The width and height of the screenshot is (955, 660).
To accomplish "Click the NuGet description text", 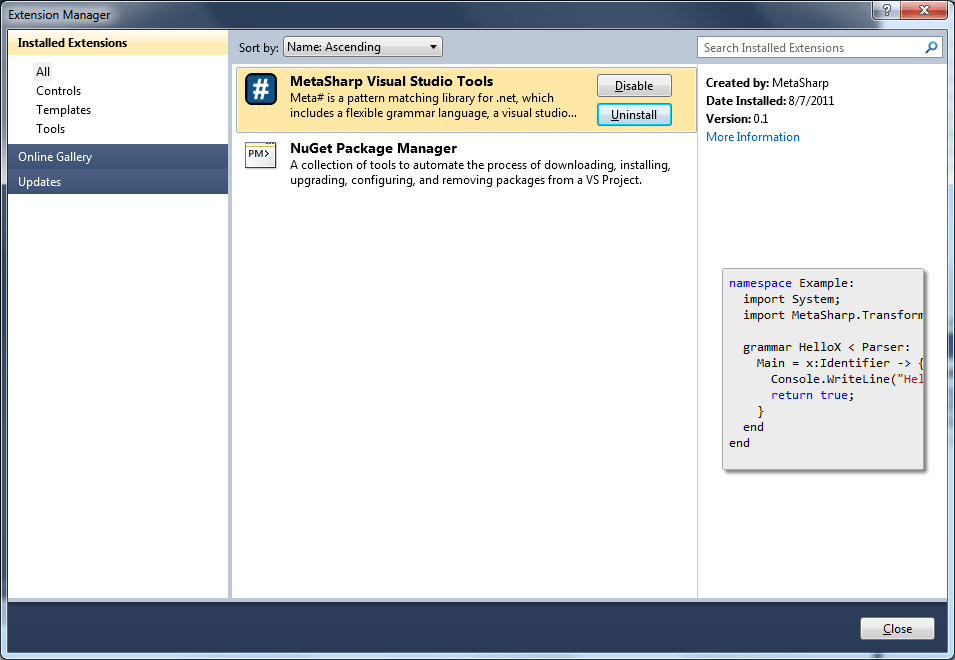I will pyautogui.click(x=480, y=172).
